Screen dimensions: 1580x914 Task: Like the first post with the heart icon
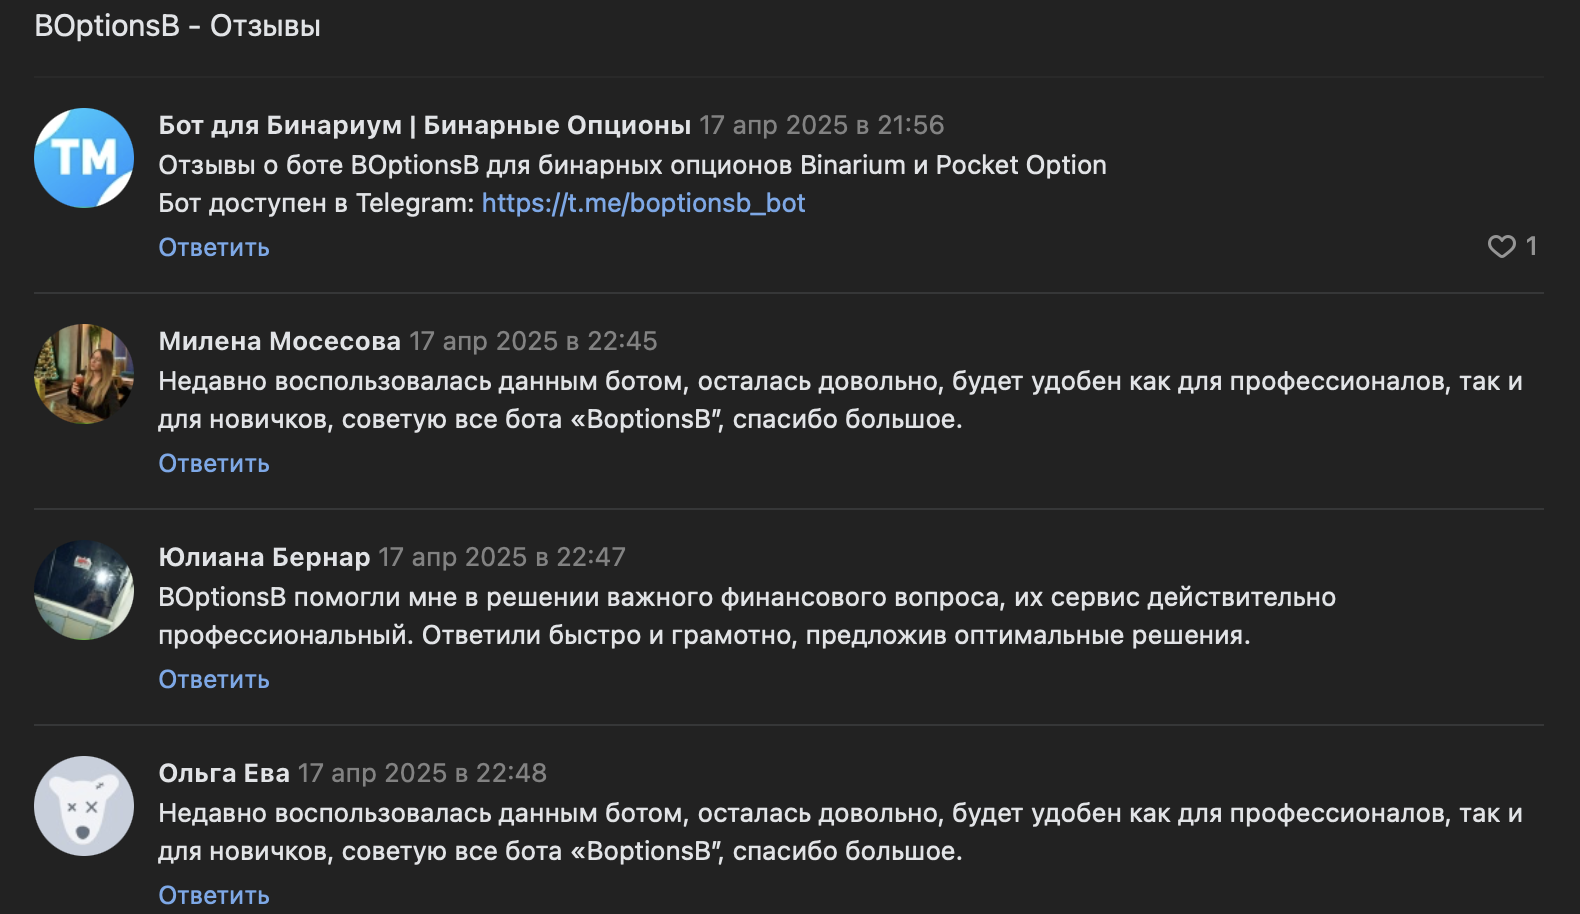[x=1501, y=246]
